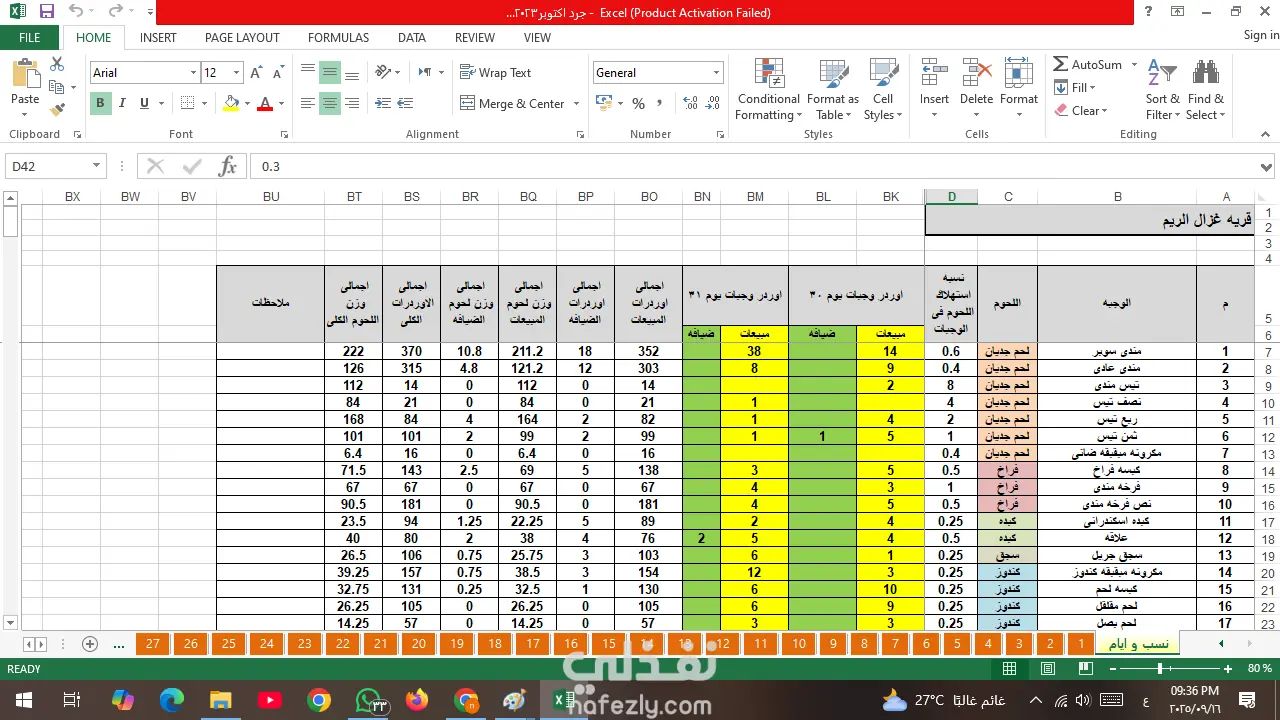Open Chrome from the Windows taskbar
Image resolution: width=1280 pixels, height=720 pixels.
[319, 700]
